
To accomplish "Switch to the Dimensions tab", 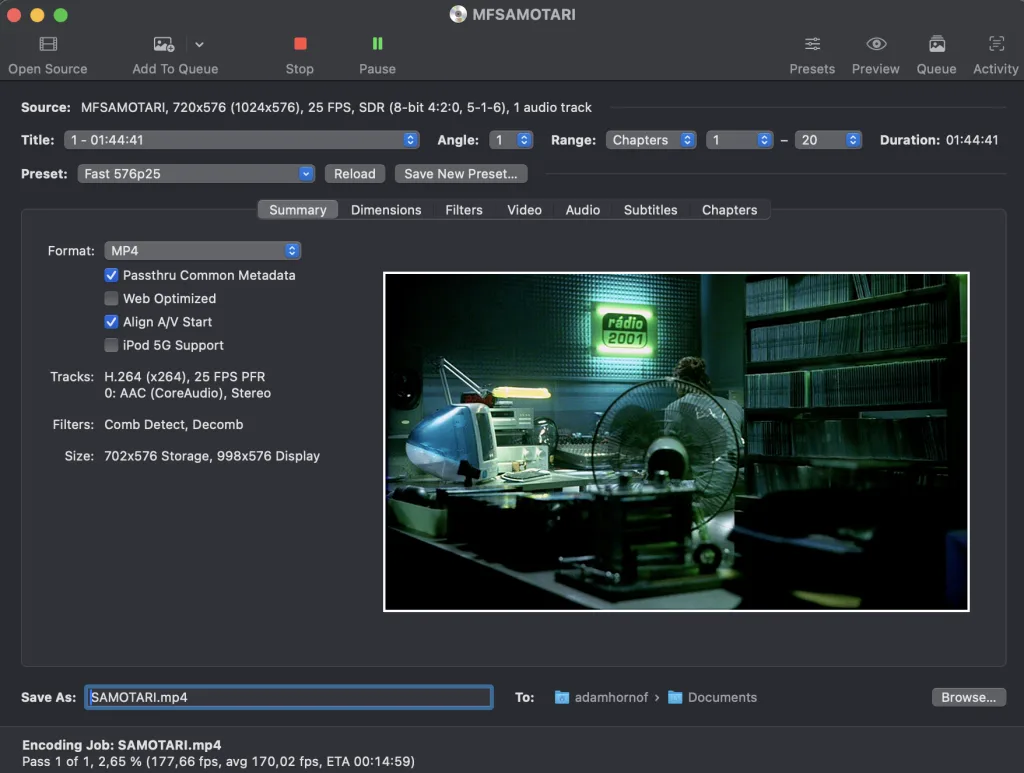I will [386, 210].
